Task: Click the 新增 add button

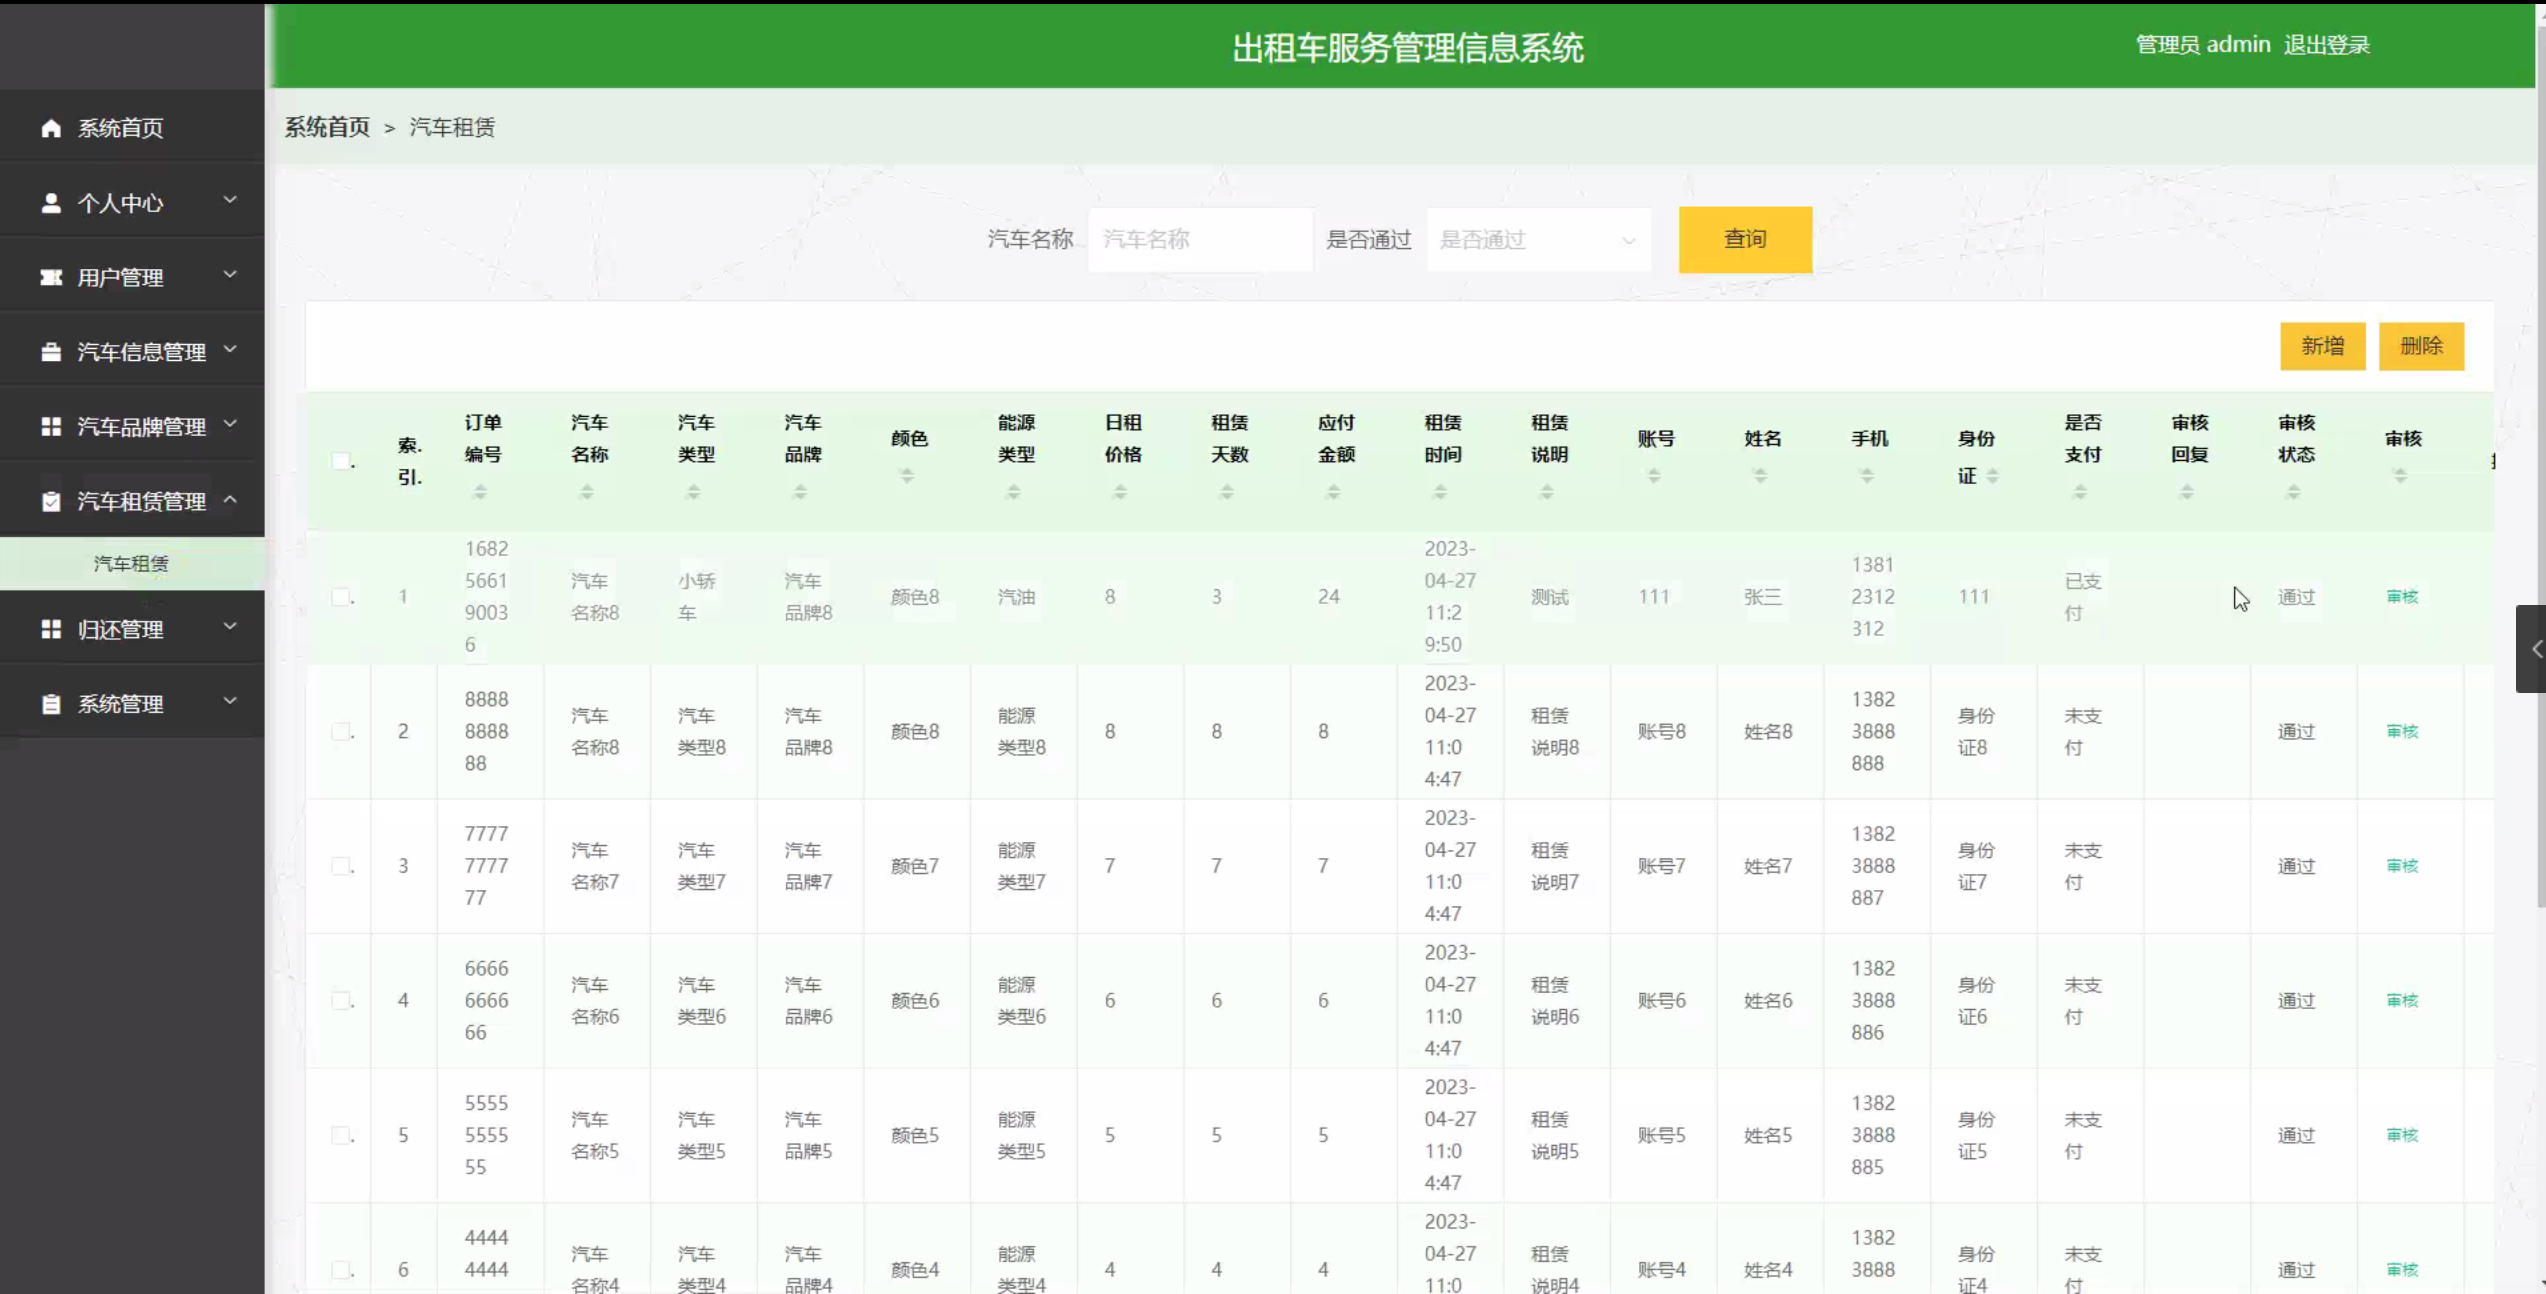Action: [2321, 346]
